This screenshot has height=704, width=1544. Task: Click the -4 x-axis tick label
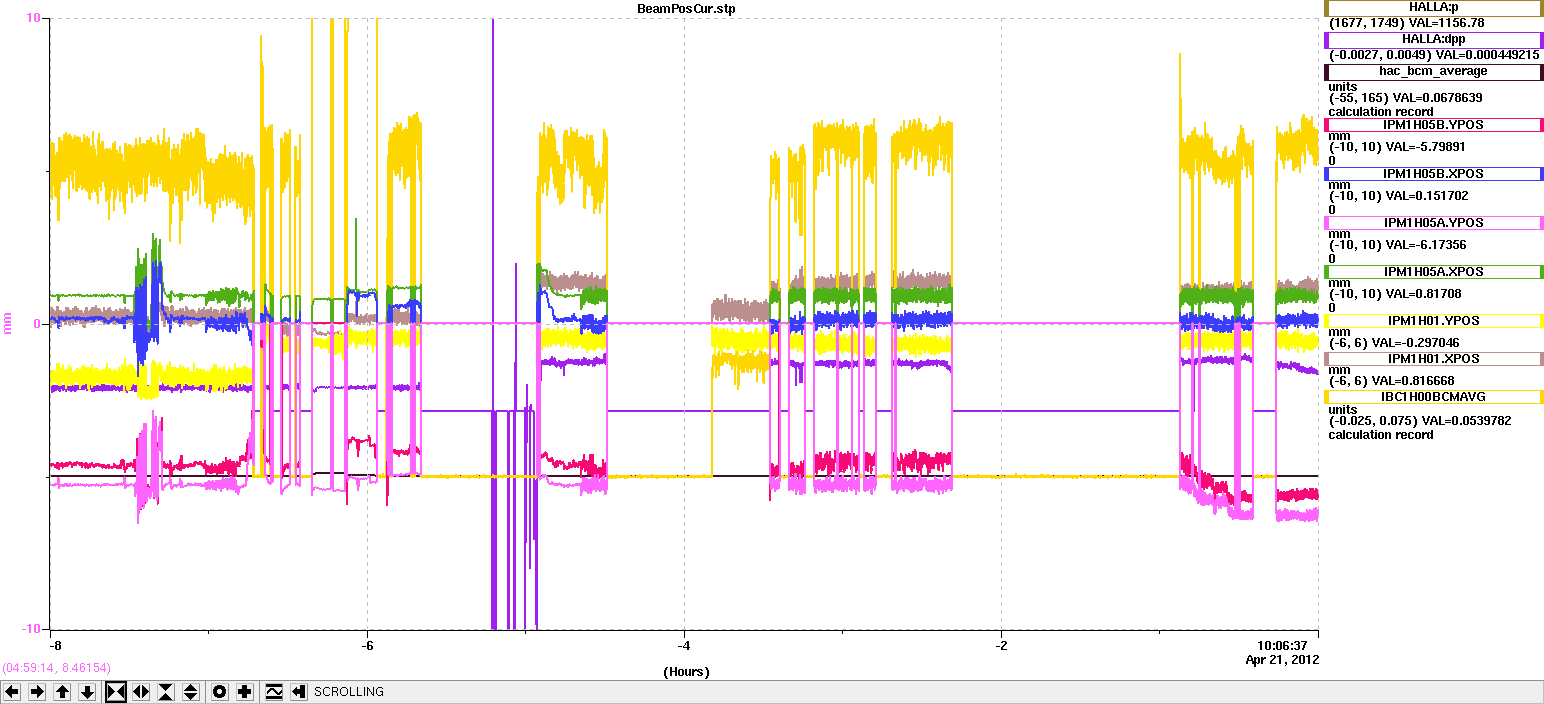point(684,645)
